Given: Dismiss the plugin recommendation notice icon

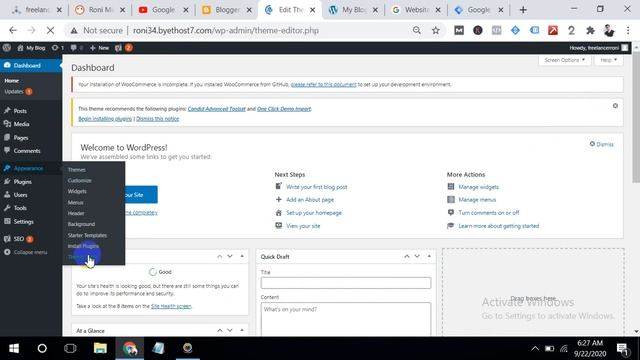Looking at the screenshot, I should 615,106.
